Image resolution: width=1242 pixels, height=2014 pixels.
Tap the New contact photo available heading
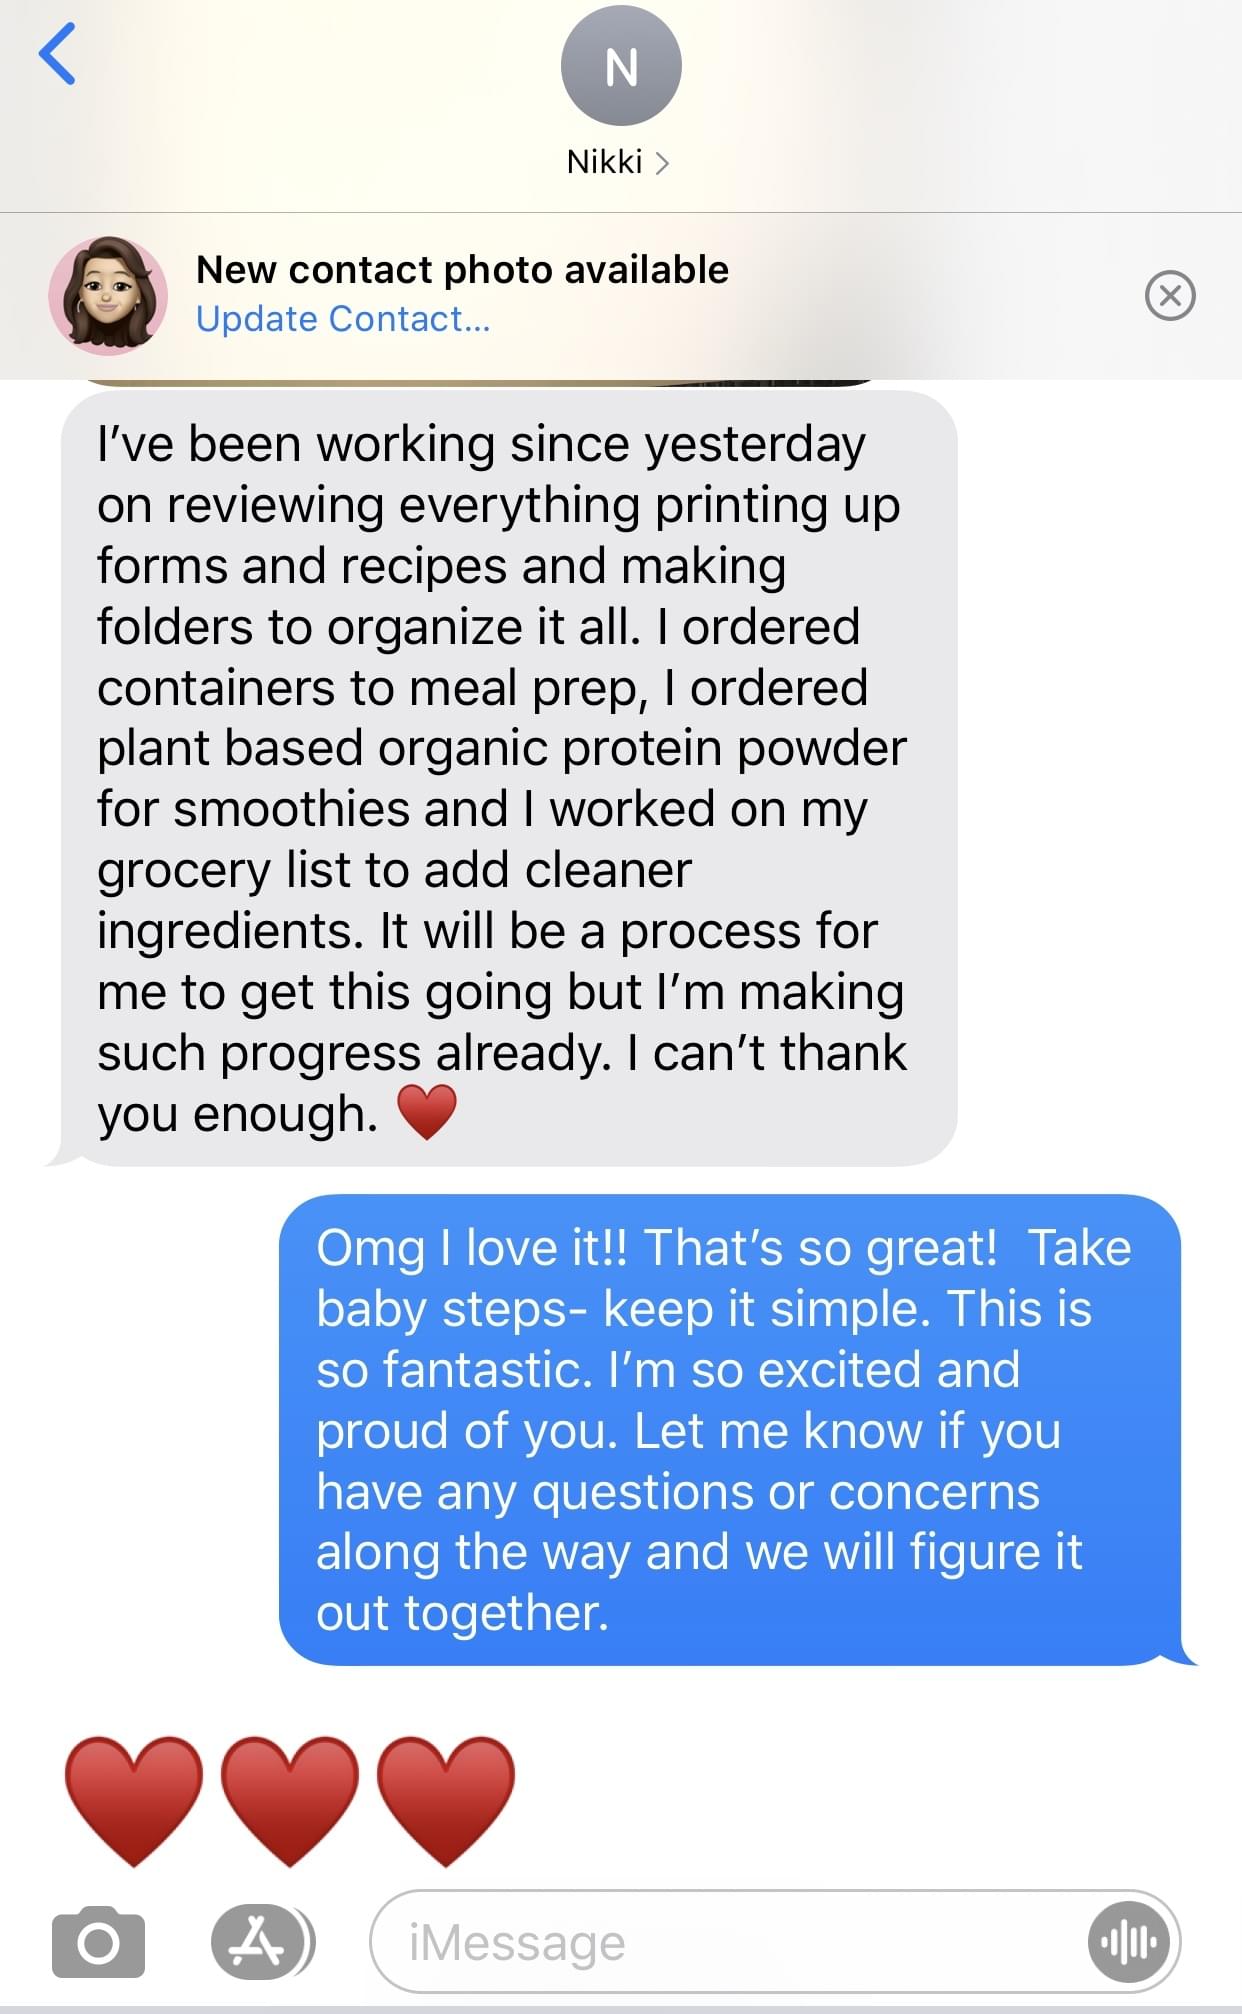pos(462,269)
